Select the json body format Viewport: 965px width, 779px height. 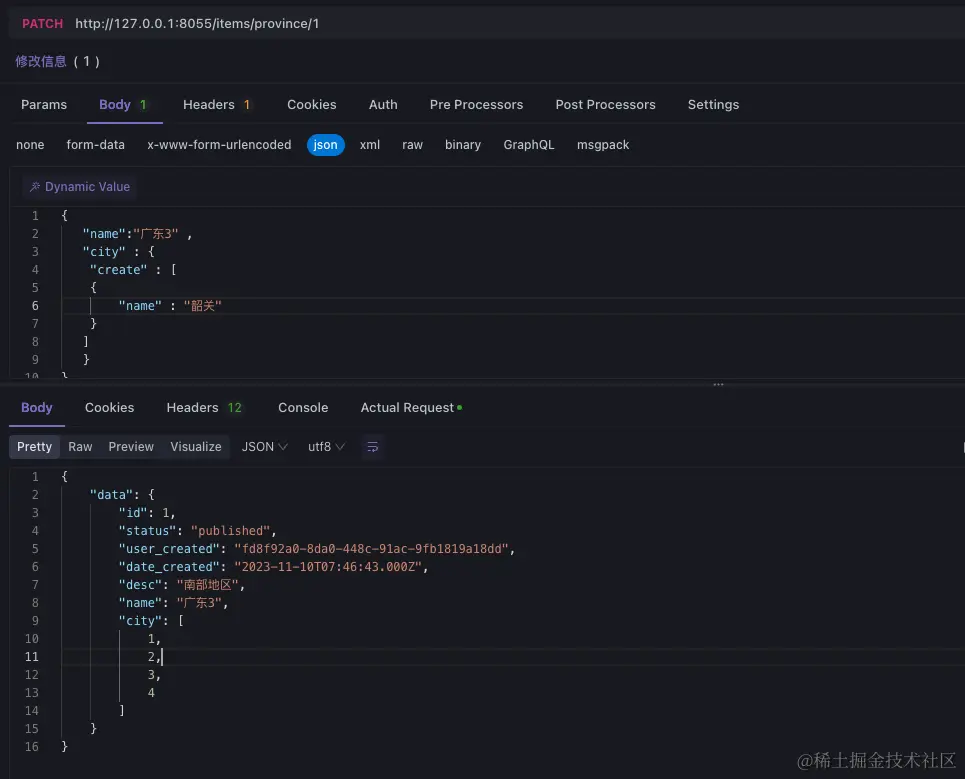tap(325, 144)
